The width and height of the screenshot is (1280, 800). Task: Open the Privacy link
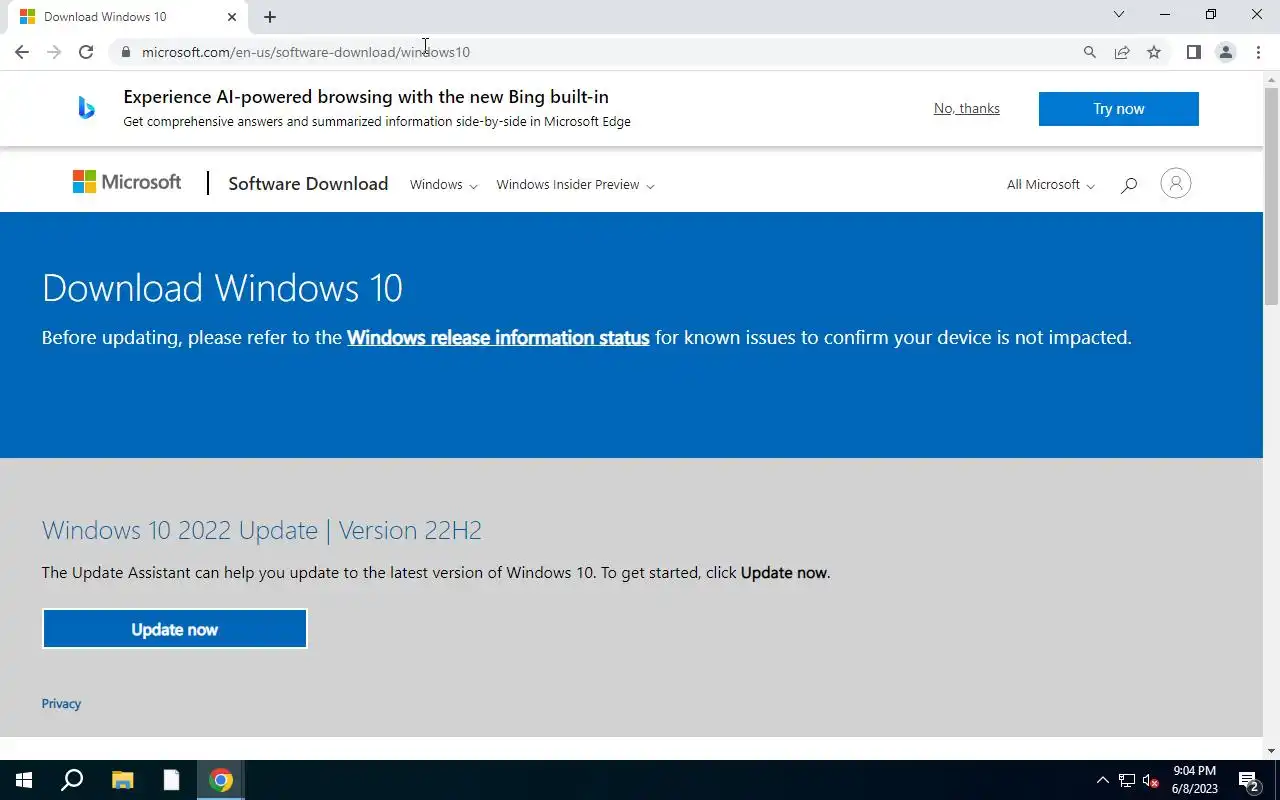click(x=61, y=704)
